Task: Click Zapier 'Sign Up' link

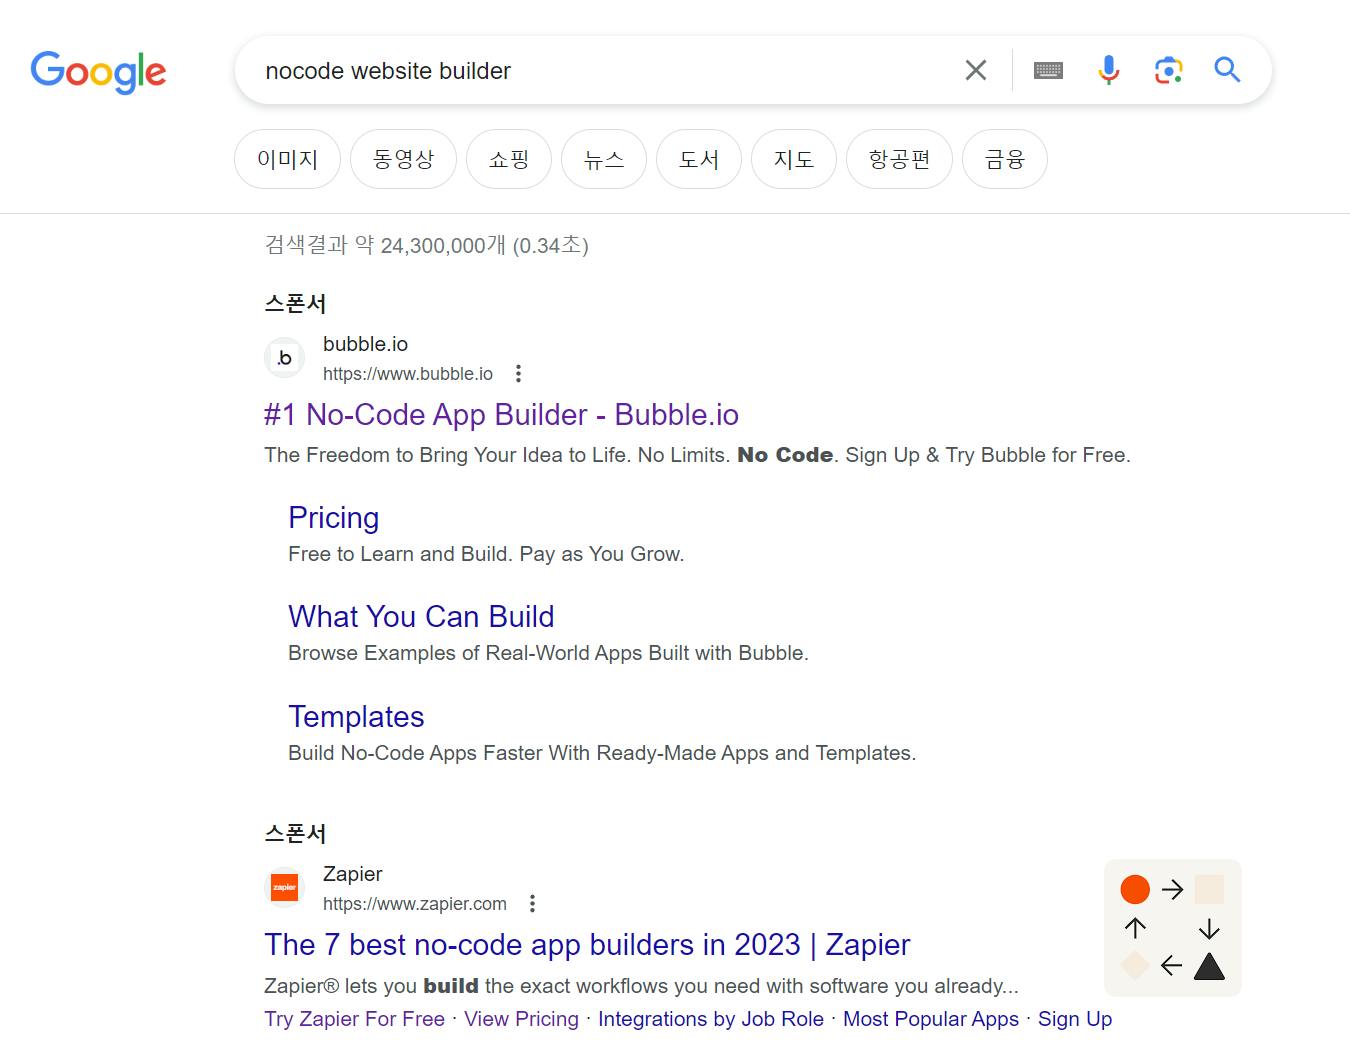Action: [1075, 1019]
